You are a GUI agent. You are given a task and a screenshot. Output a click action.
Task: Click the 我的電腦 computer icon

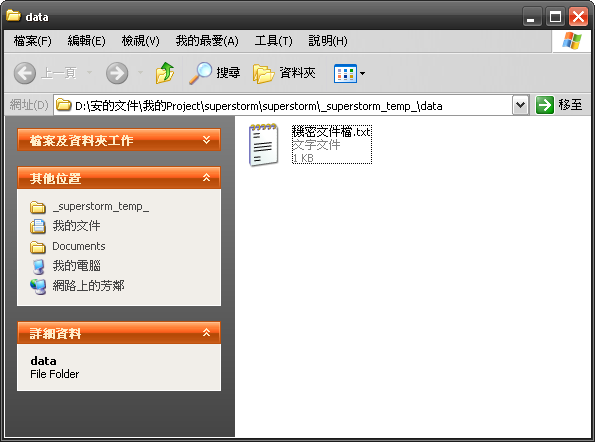coord(38,267)
